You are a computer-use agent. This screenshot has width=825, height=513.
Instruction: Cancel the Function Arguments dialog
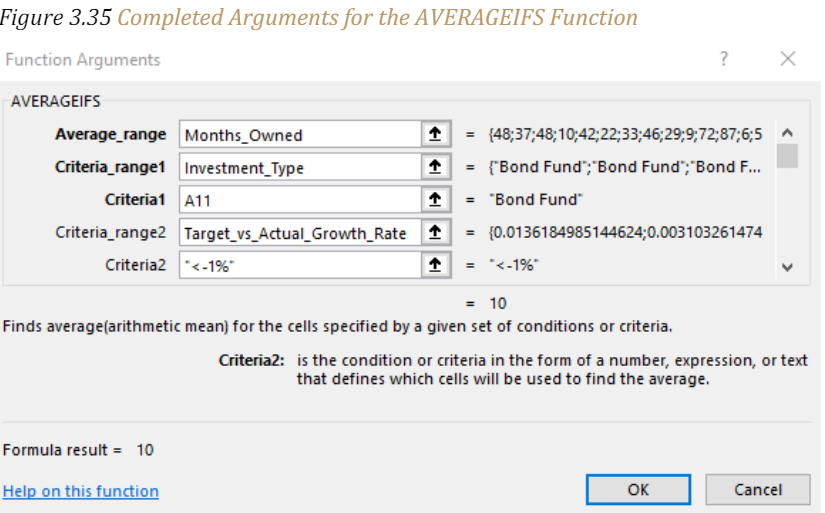(758, 490)
